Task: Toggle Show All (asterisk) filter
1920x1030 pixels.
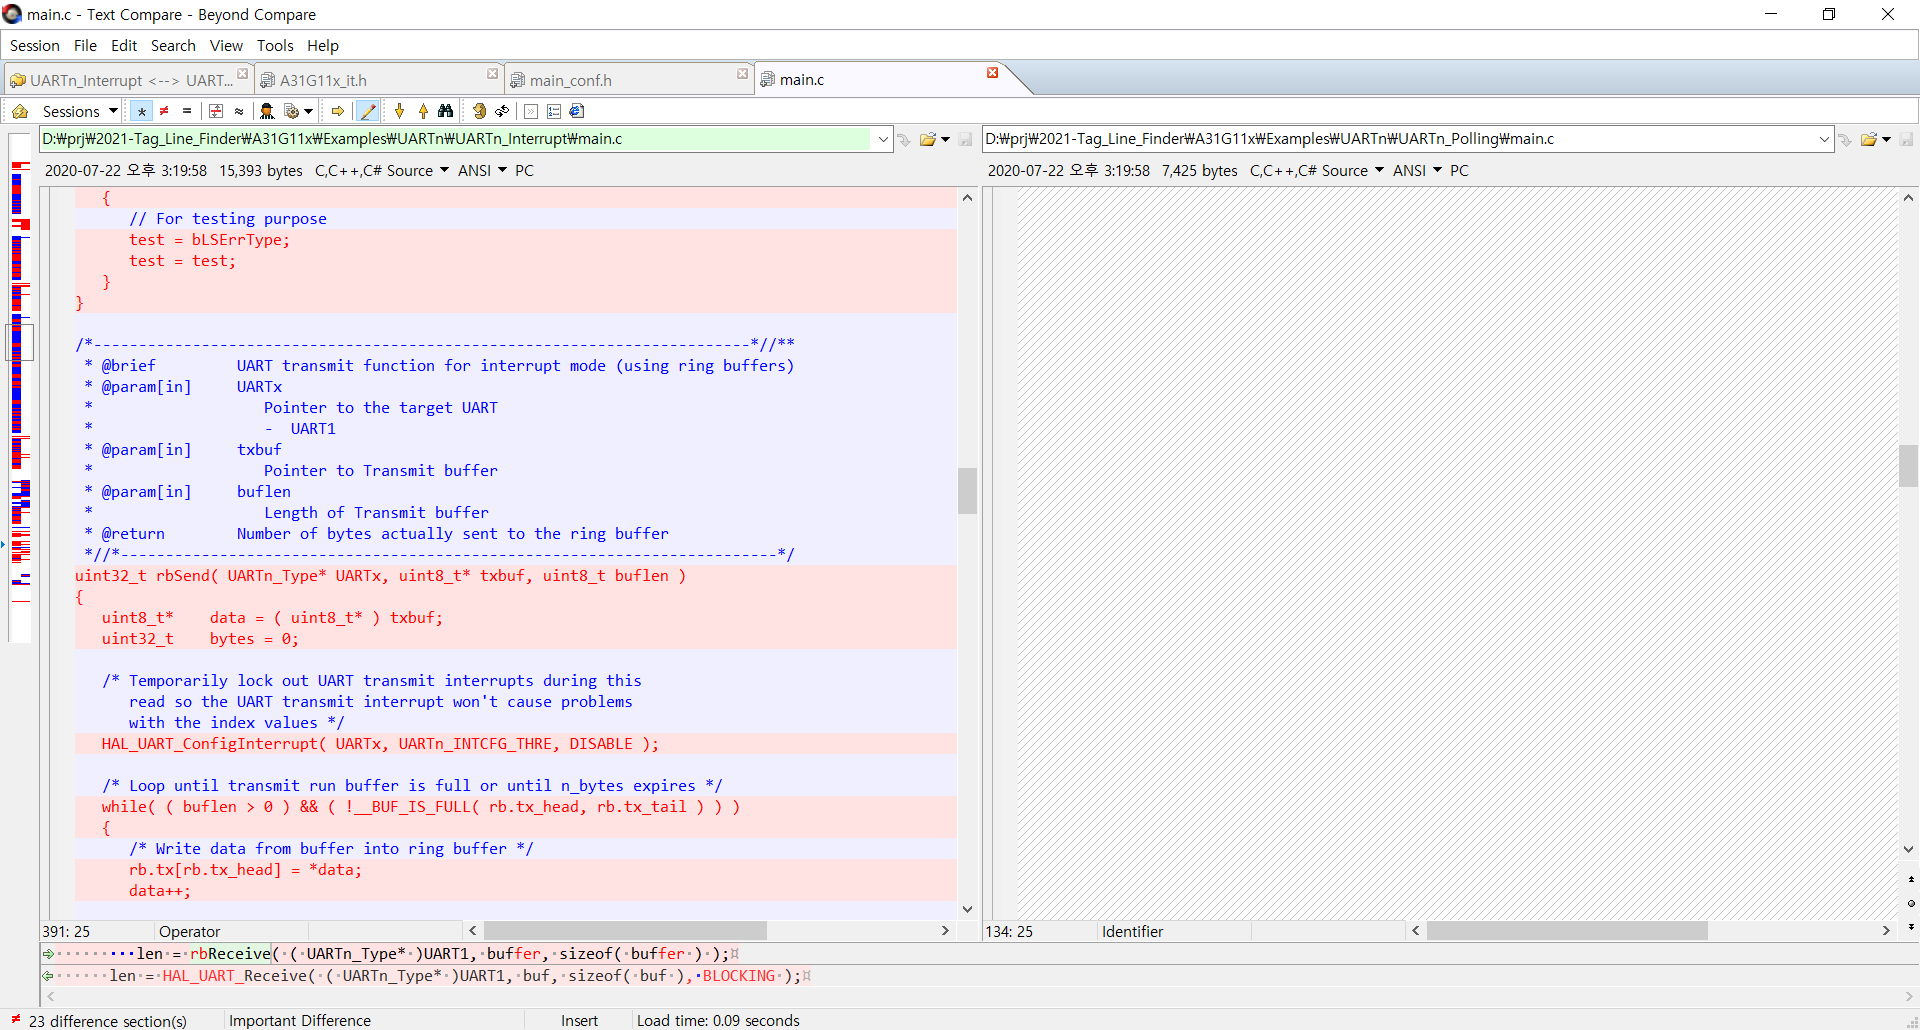Action: 142,111
